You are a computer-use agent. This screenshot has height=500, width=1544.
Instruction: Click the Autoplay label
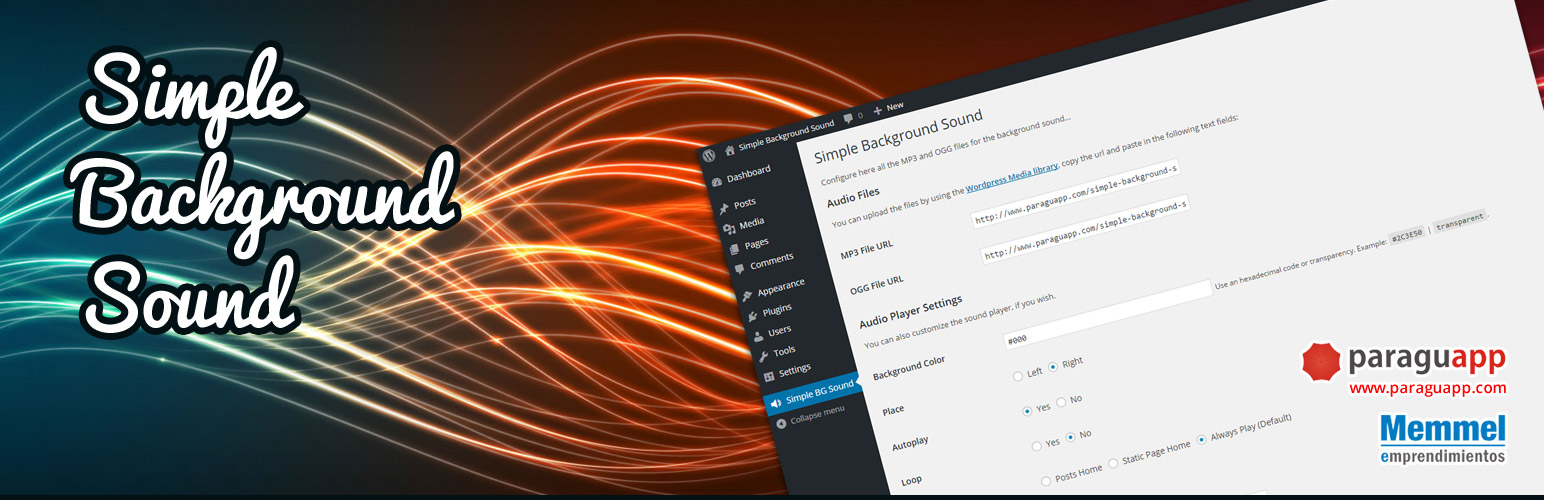pos(912,441)
